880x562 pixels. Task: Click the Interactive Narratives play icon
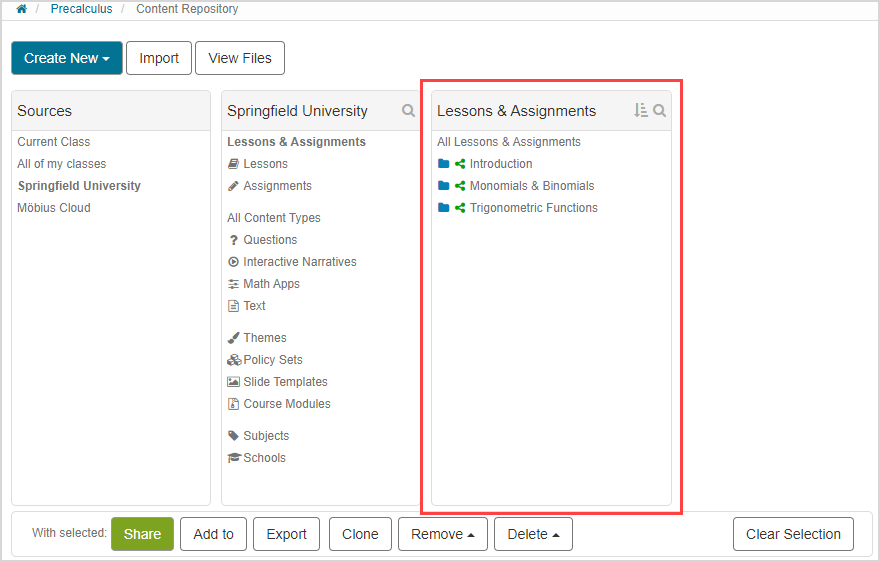[233, 262]
